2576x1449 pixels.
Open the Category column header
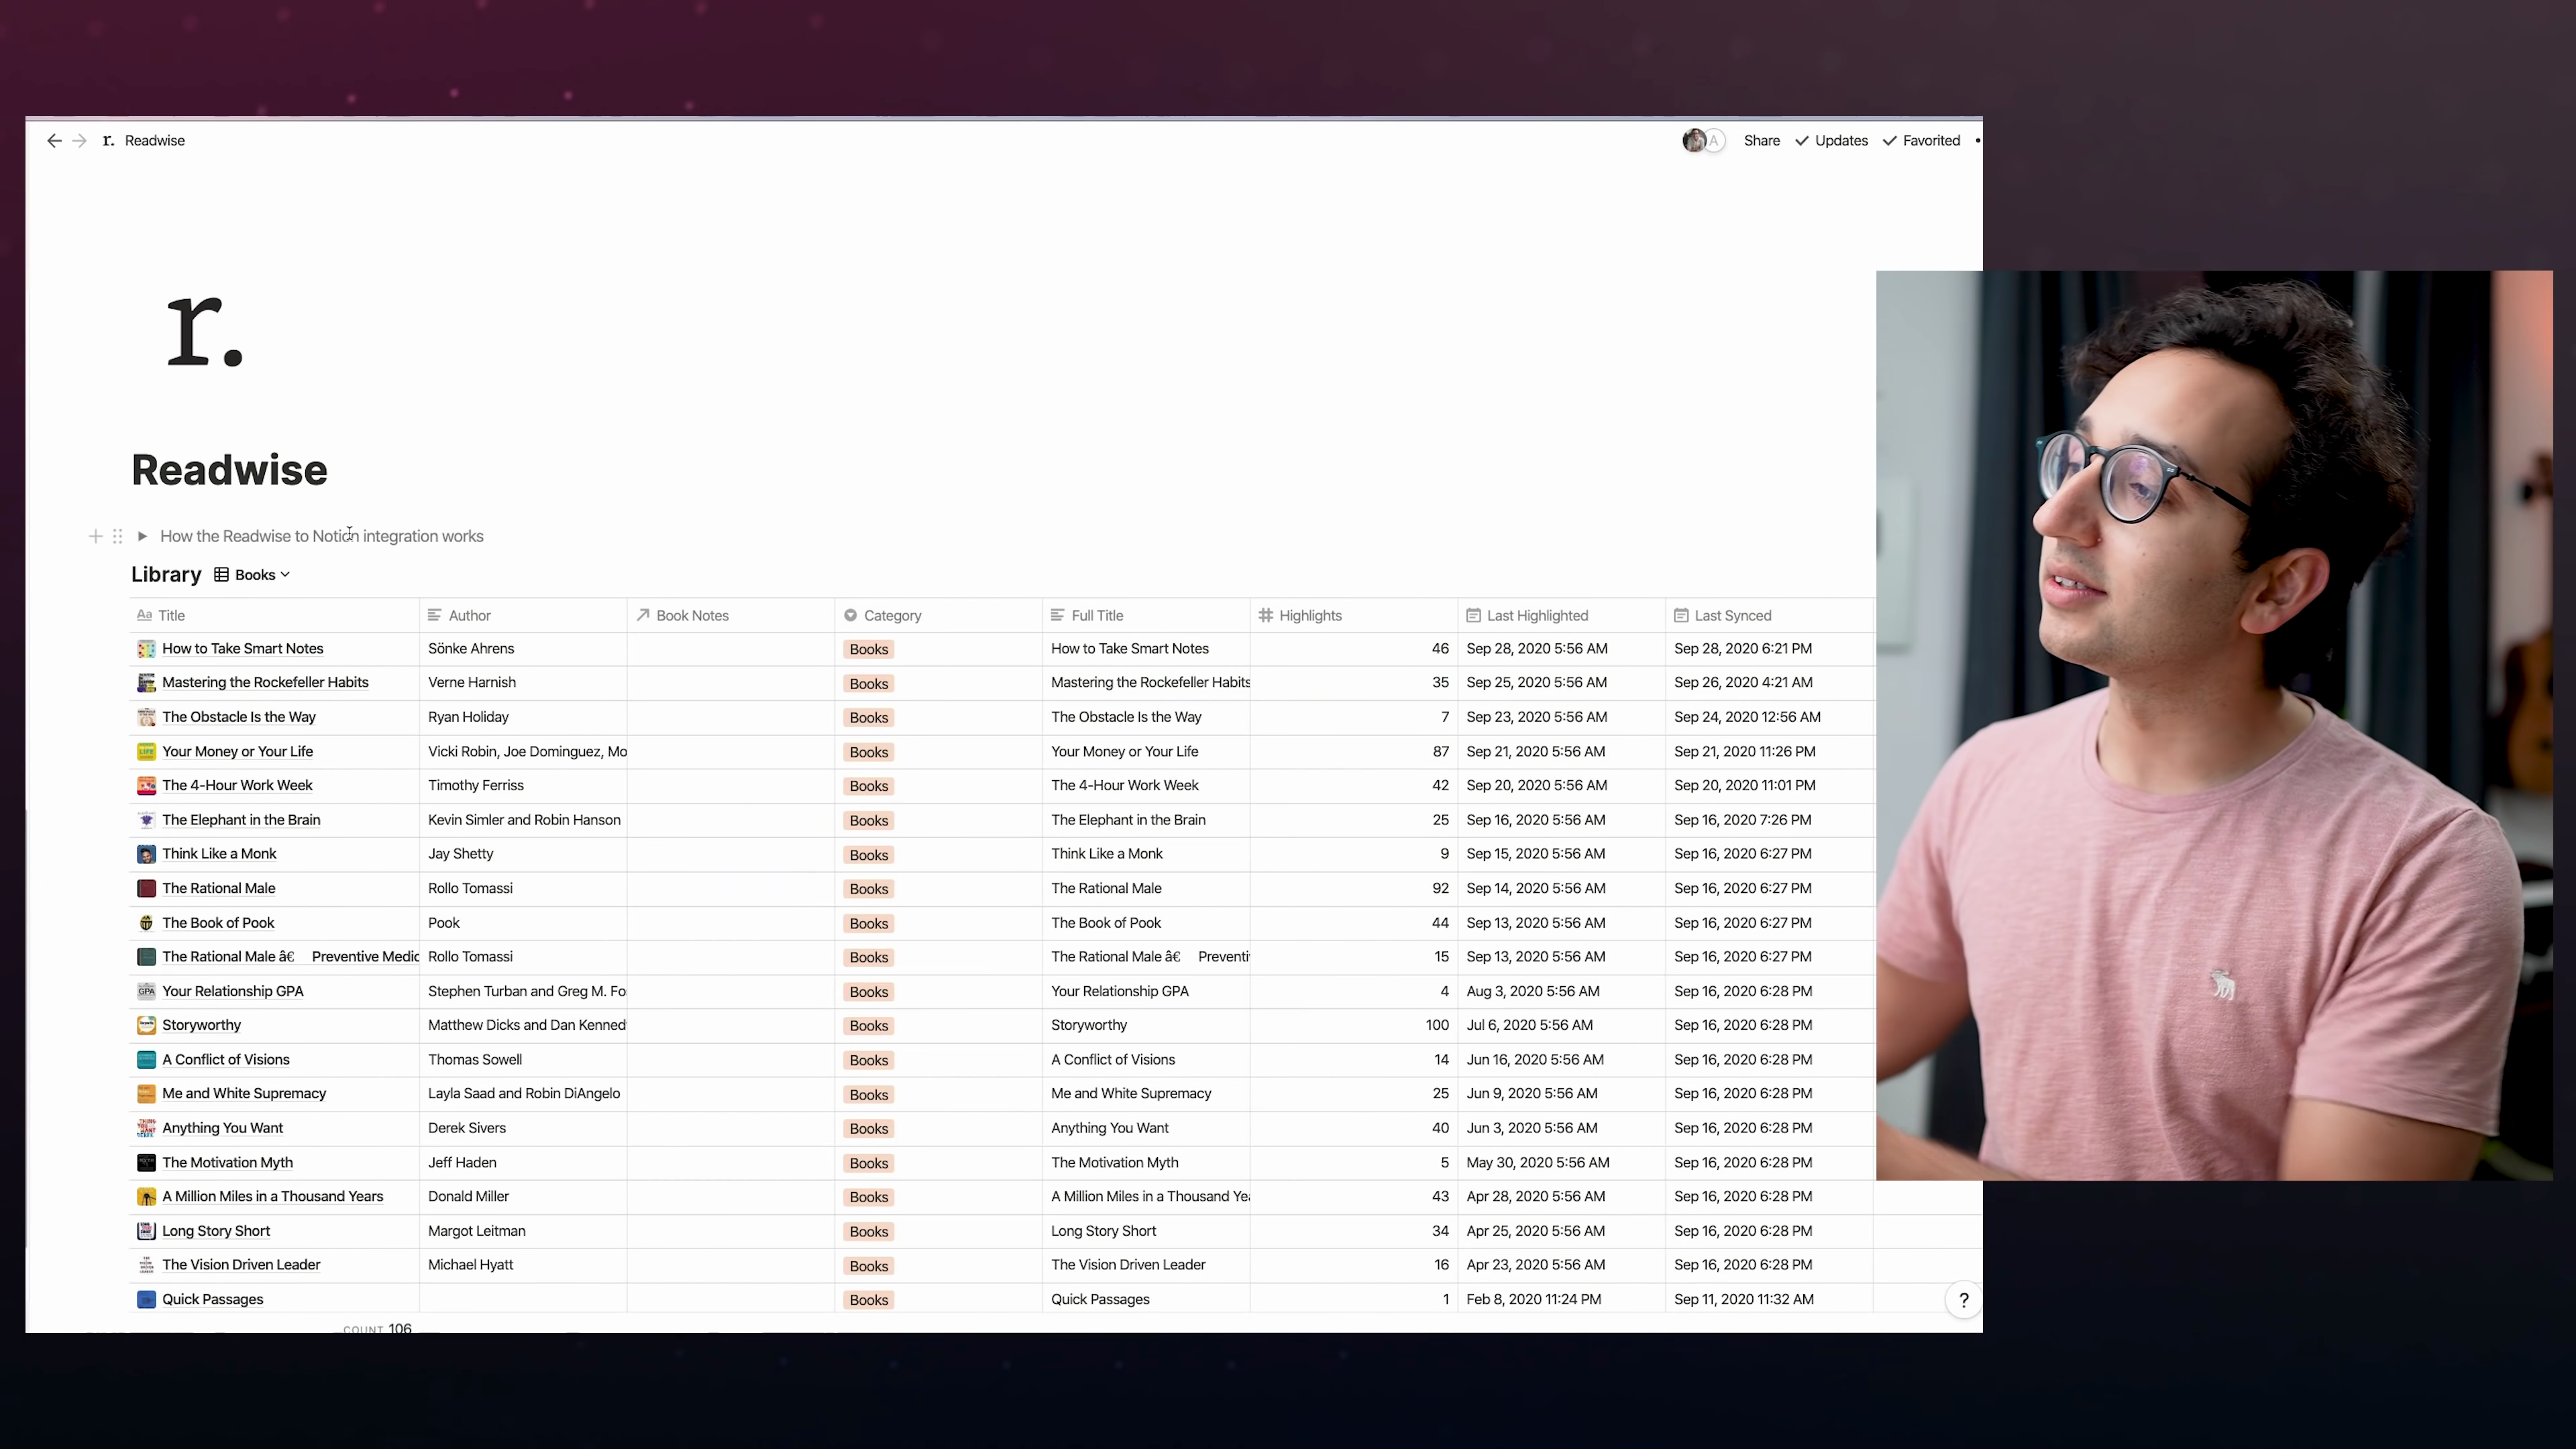(x=939, y=615)
